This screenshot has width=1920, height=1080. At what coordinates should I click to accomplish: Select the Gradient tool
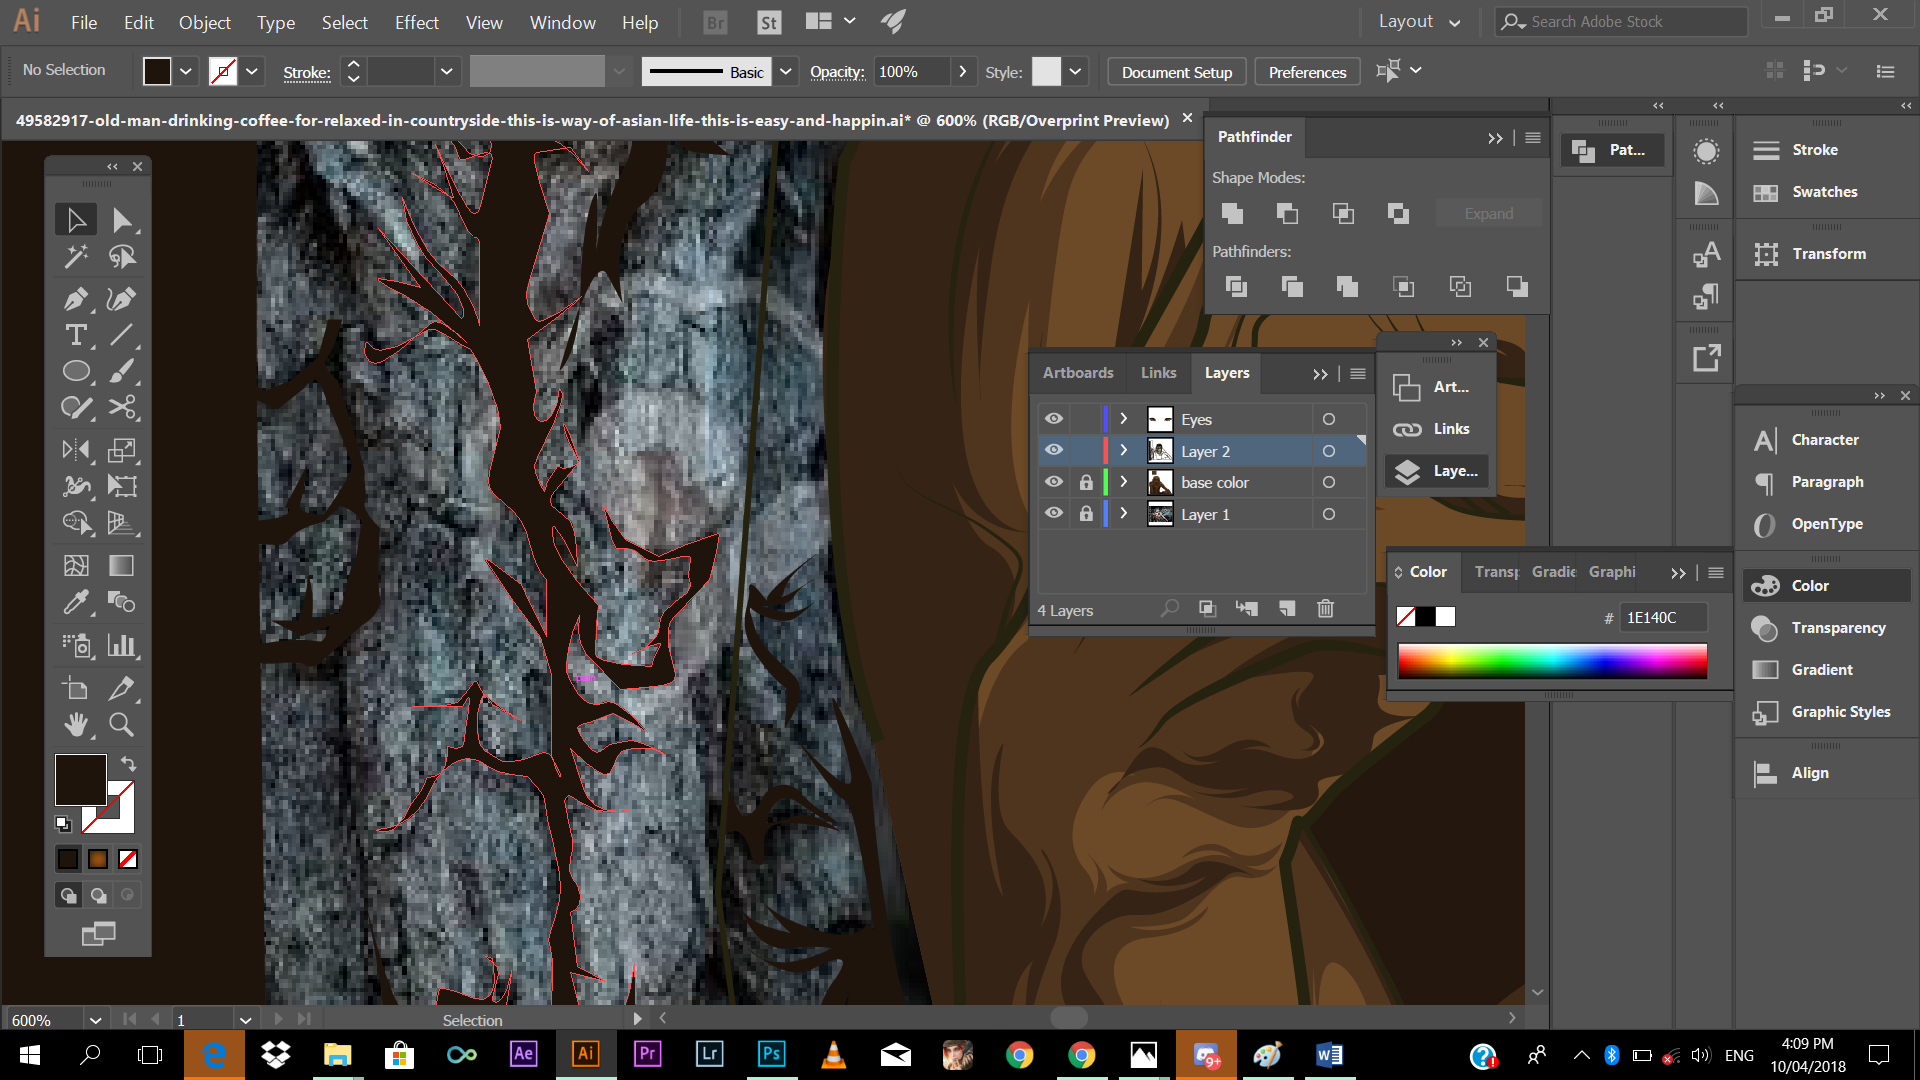(122, 566)
